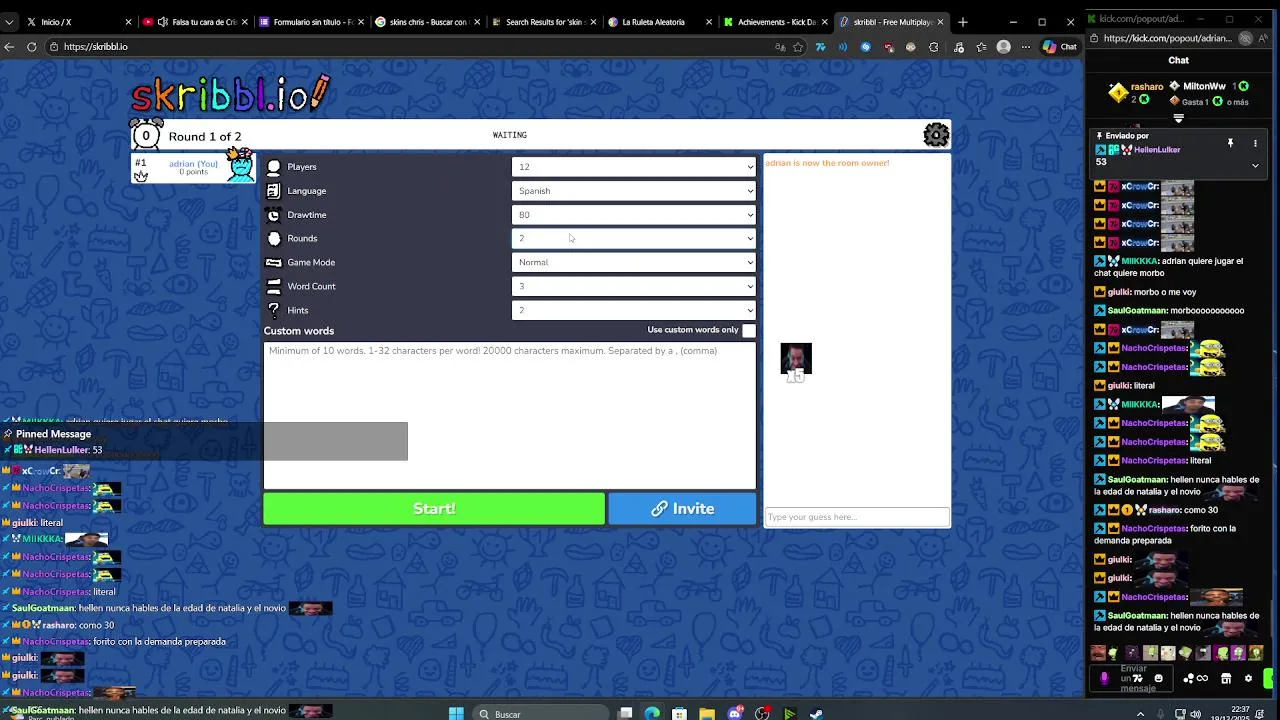The image size is (1280, 720).
Task: Click the Round 1 of 2 label
Action: (x=205, y=136)
